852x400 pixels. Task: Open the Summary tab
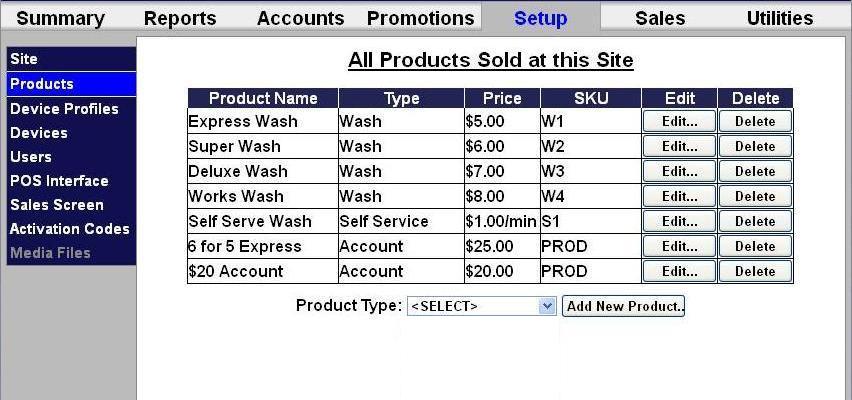(60, 18)
